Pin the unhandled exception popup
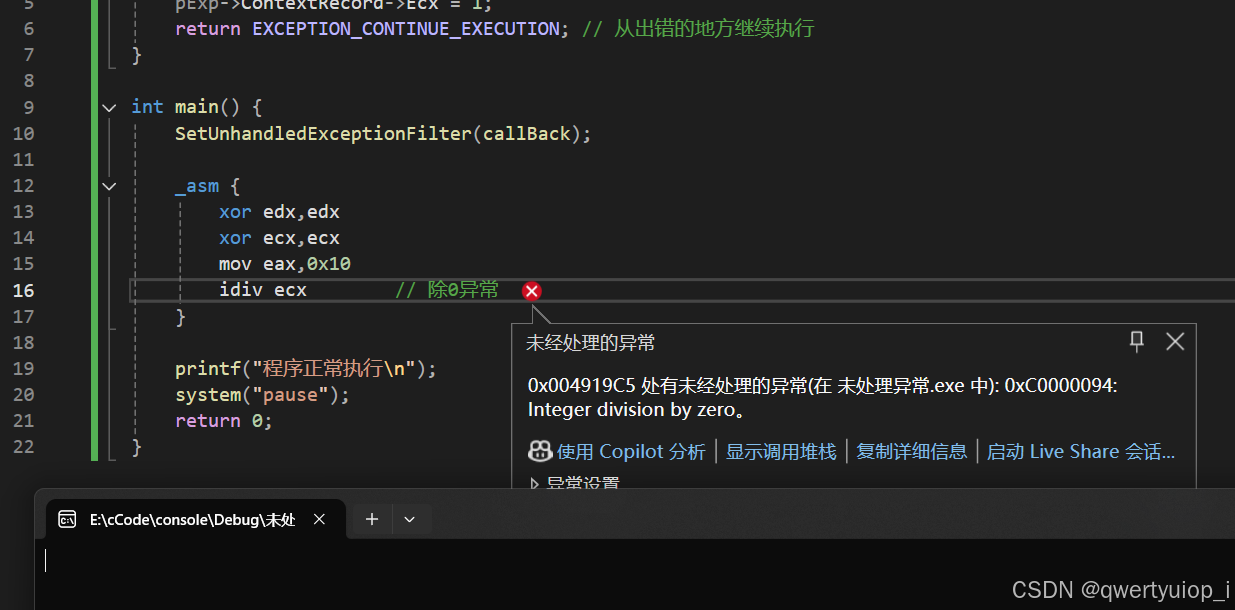The width and height of the screenshot is (1235, 610). pos(1137,341)
